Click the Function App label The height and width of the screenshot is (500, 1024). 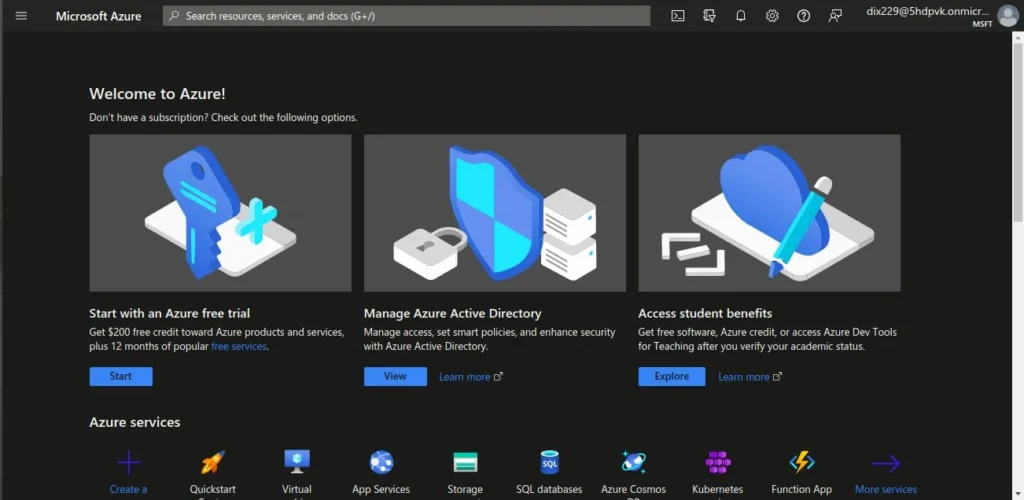click(801, 489)
